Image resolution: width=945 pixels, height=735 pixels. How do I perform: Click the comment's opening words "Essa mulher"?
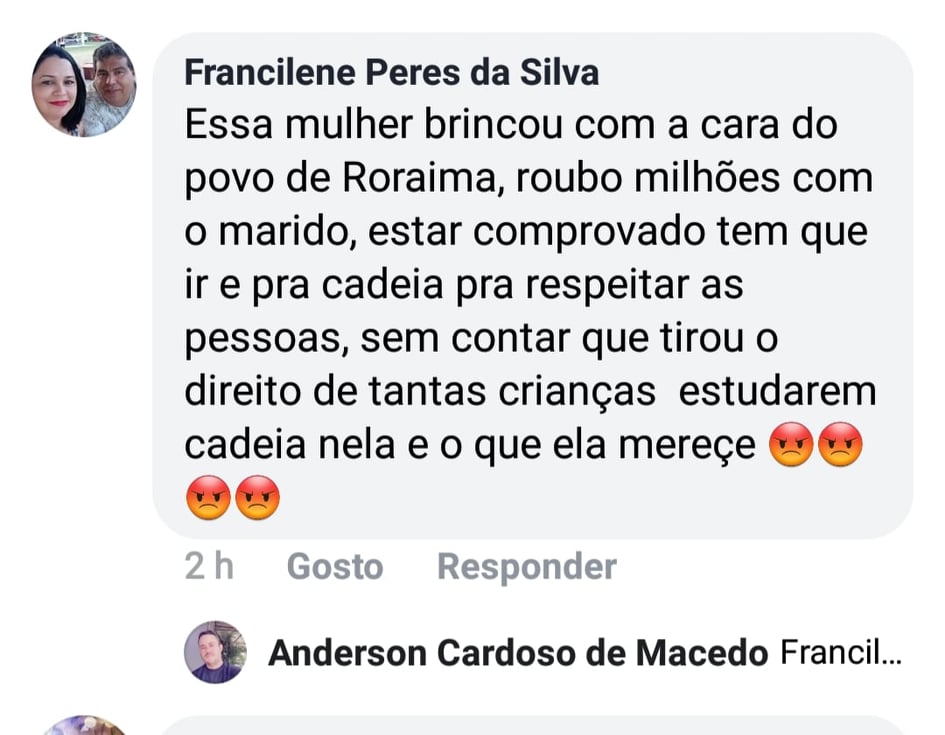click(x=282, y=126)
